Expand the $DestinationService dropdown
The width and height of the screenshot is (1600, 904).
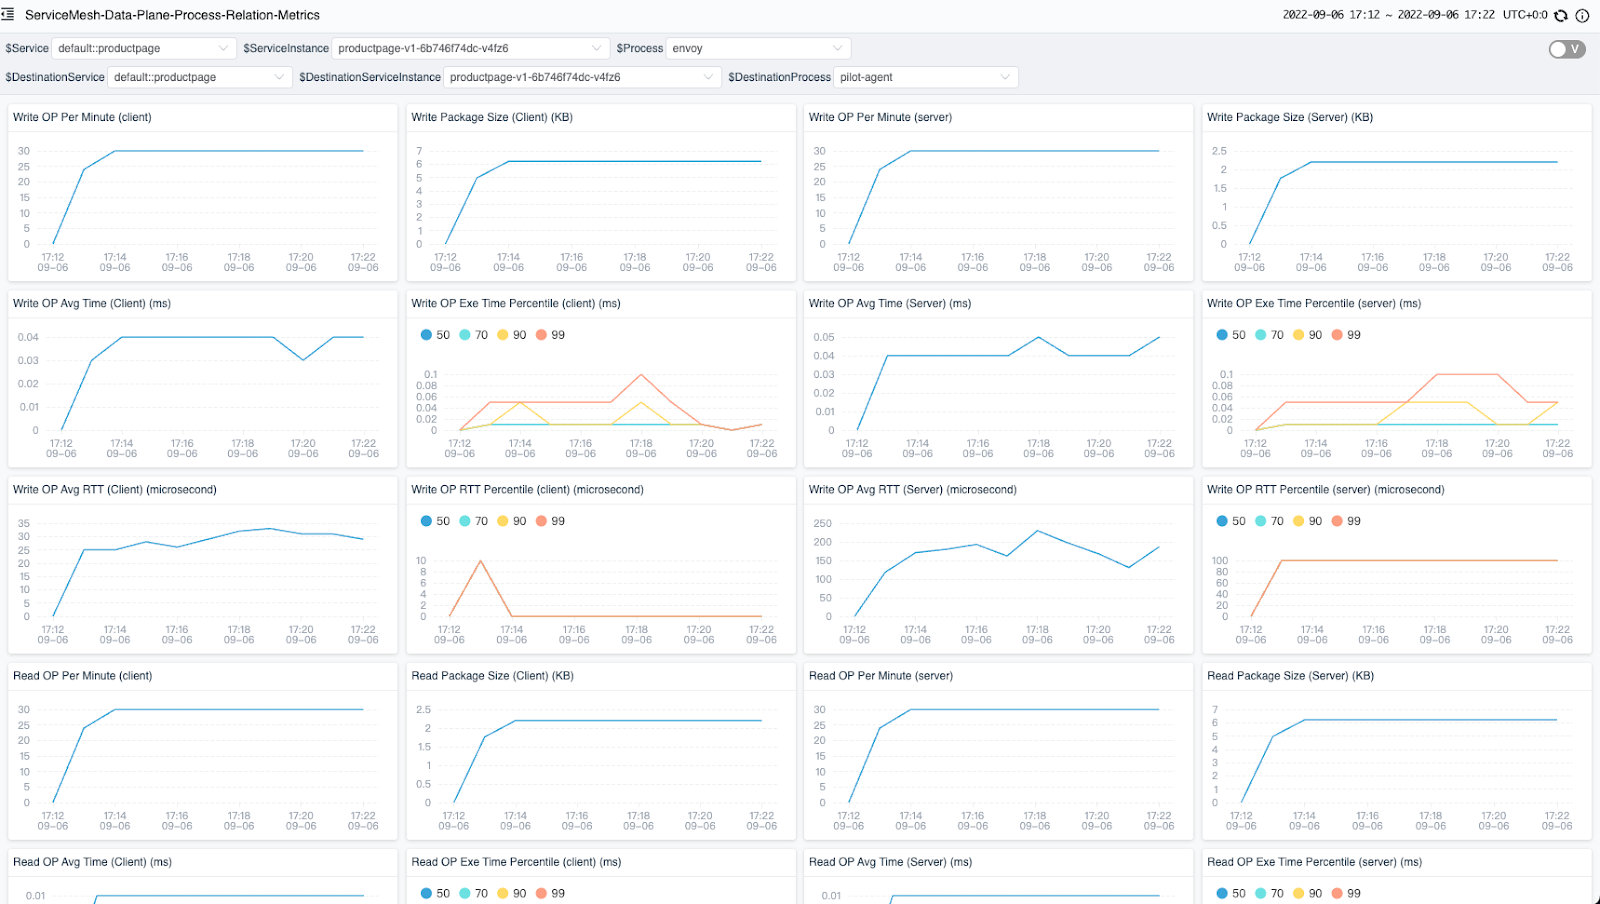click(x=199, y=77)
